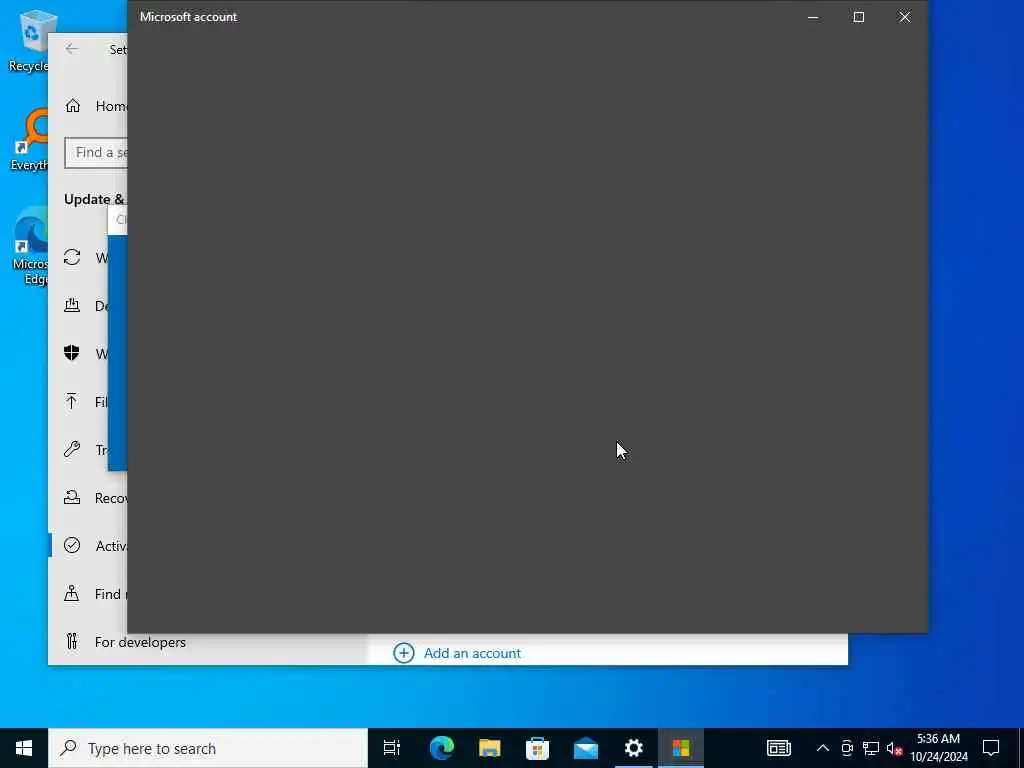The height and width of the screenshot is (768, 1024).
Task: Minimize the Microsoft account window
Action: 813,17
